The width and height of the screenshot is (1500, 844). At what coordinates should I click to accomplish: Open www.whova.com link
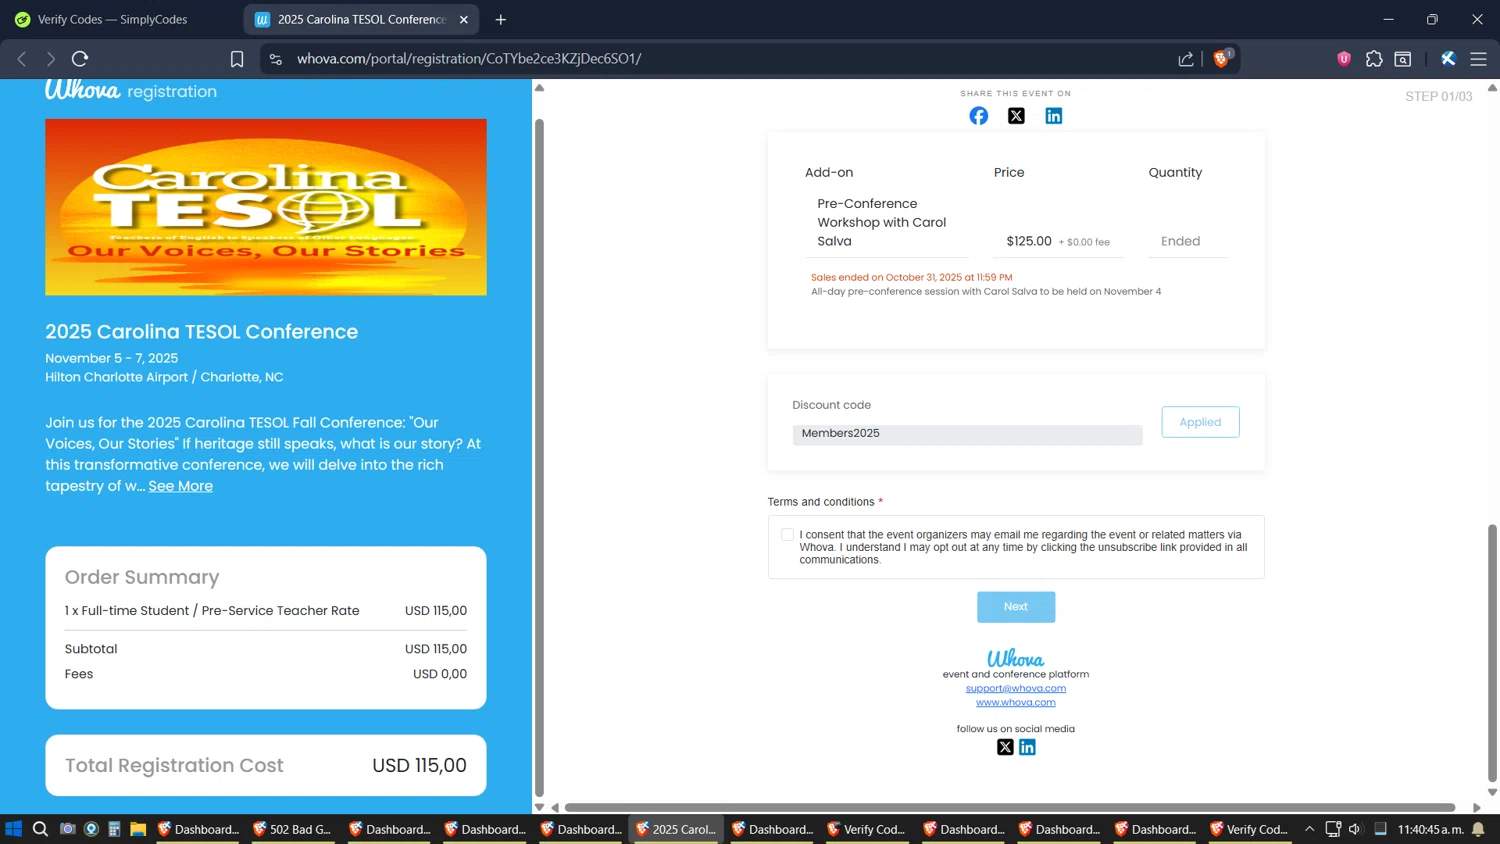click(x=1016, y=702)
